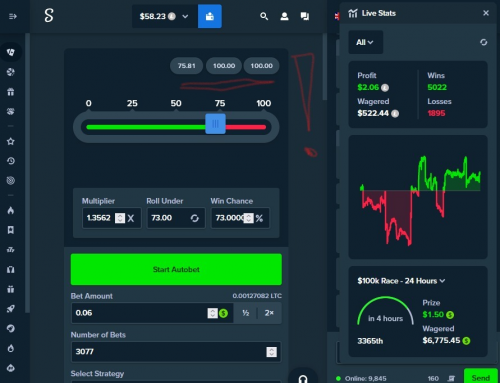Select the Sports ball icon in sidebar

(x=11, y=72)
